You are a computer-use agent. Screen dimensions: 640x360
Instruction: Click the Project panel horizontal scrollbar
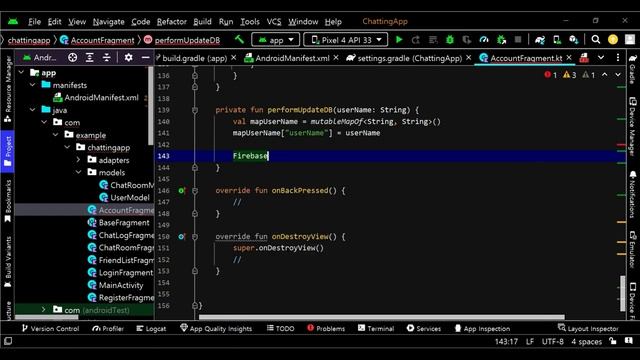tap(47, 317)
